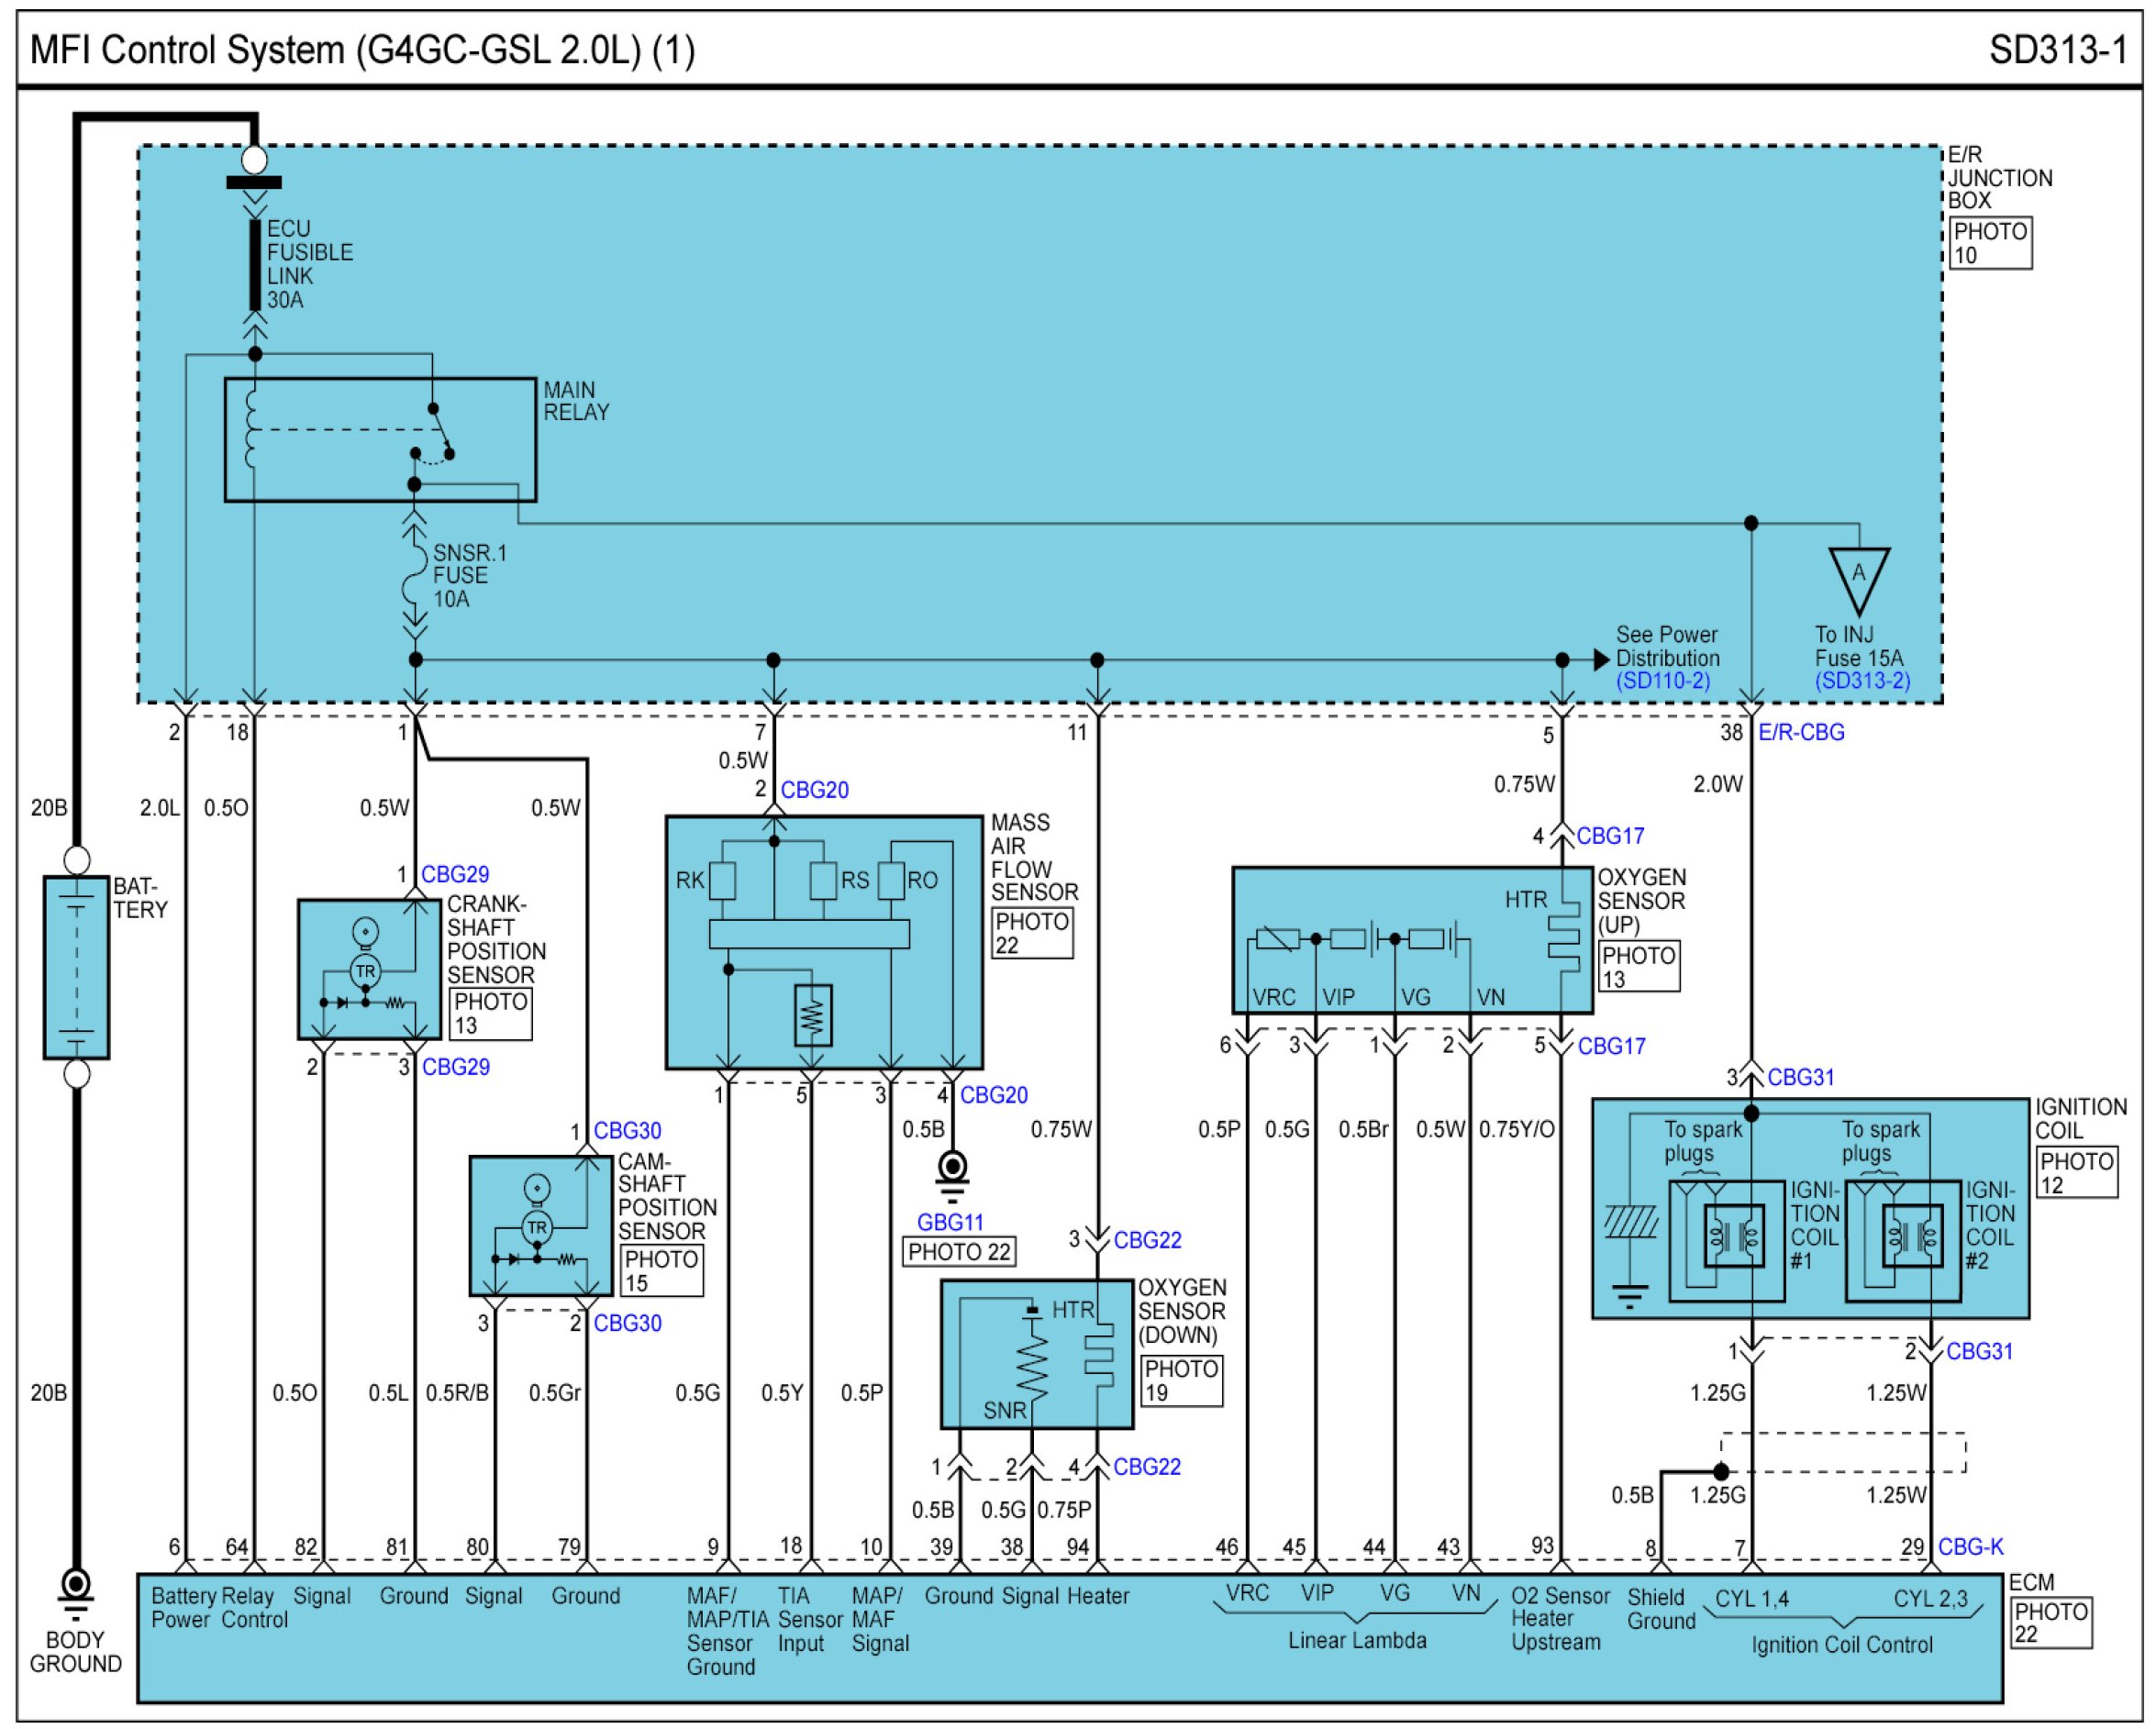
Task: Click the battery symbol
Action: coord(76,967)
